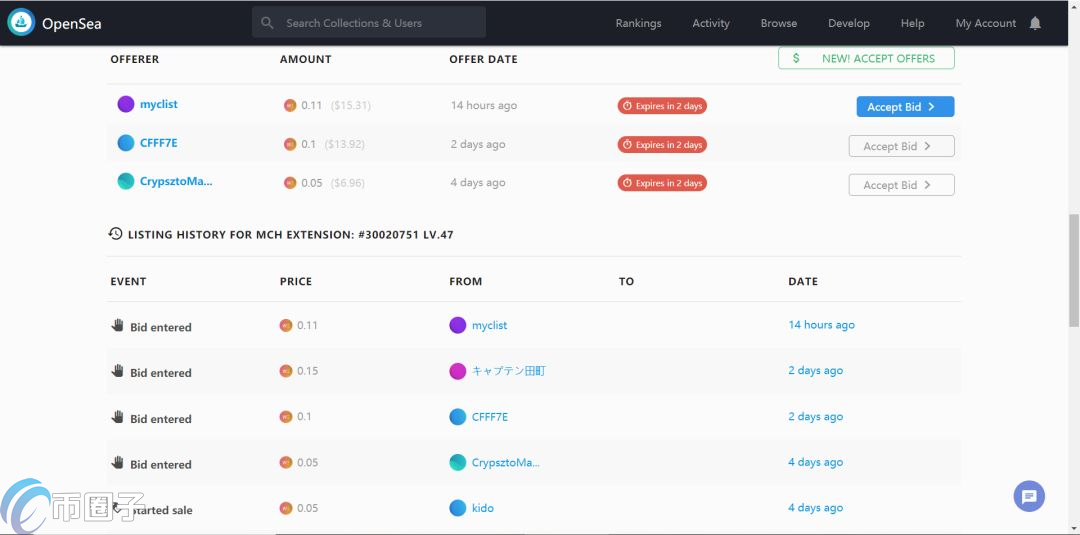
Task: Click myclist's purple avatar in offers
Action: click(125, 104)
